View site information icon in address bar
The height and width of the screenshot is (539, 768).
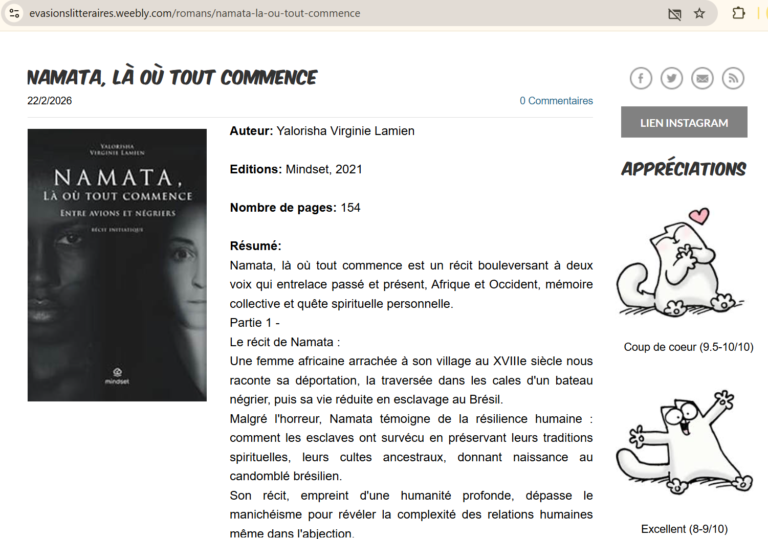coord(14,14)
